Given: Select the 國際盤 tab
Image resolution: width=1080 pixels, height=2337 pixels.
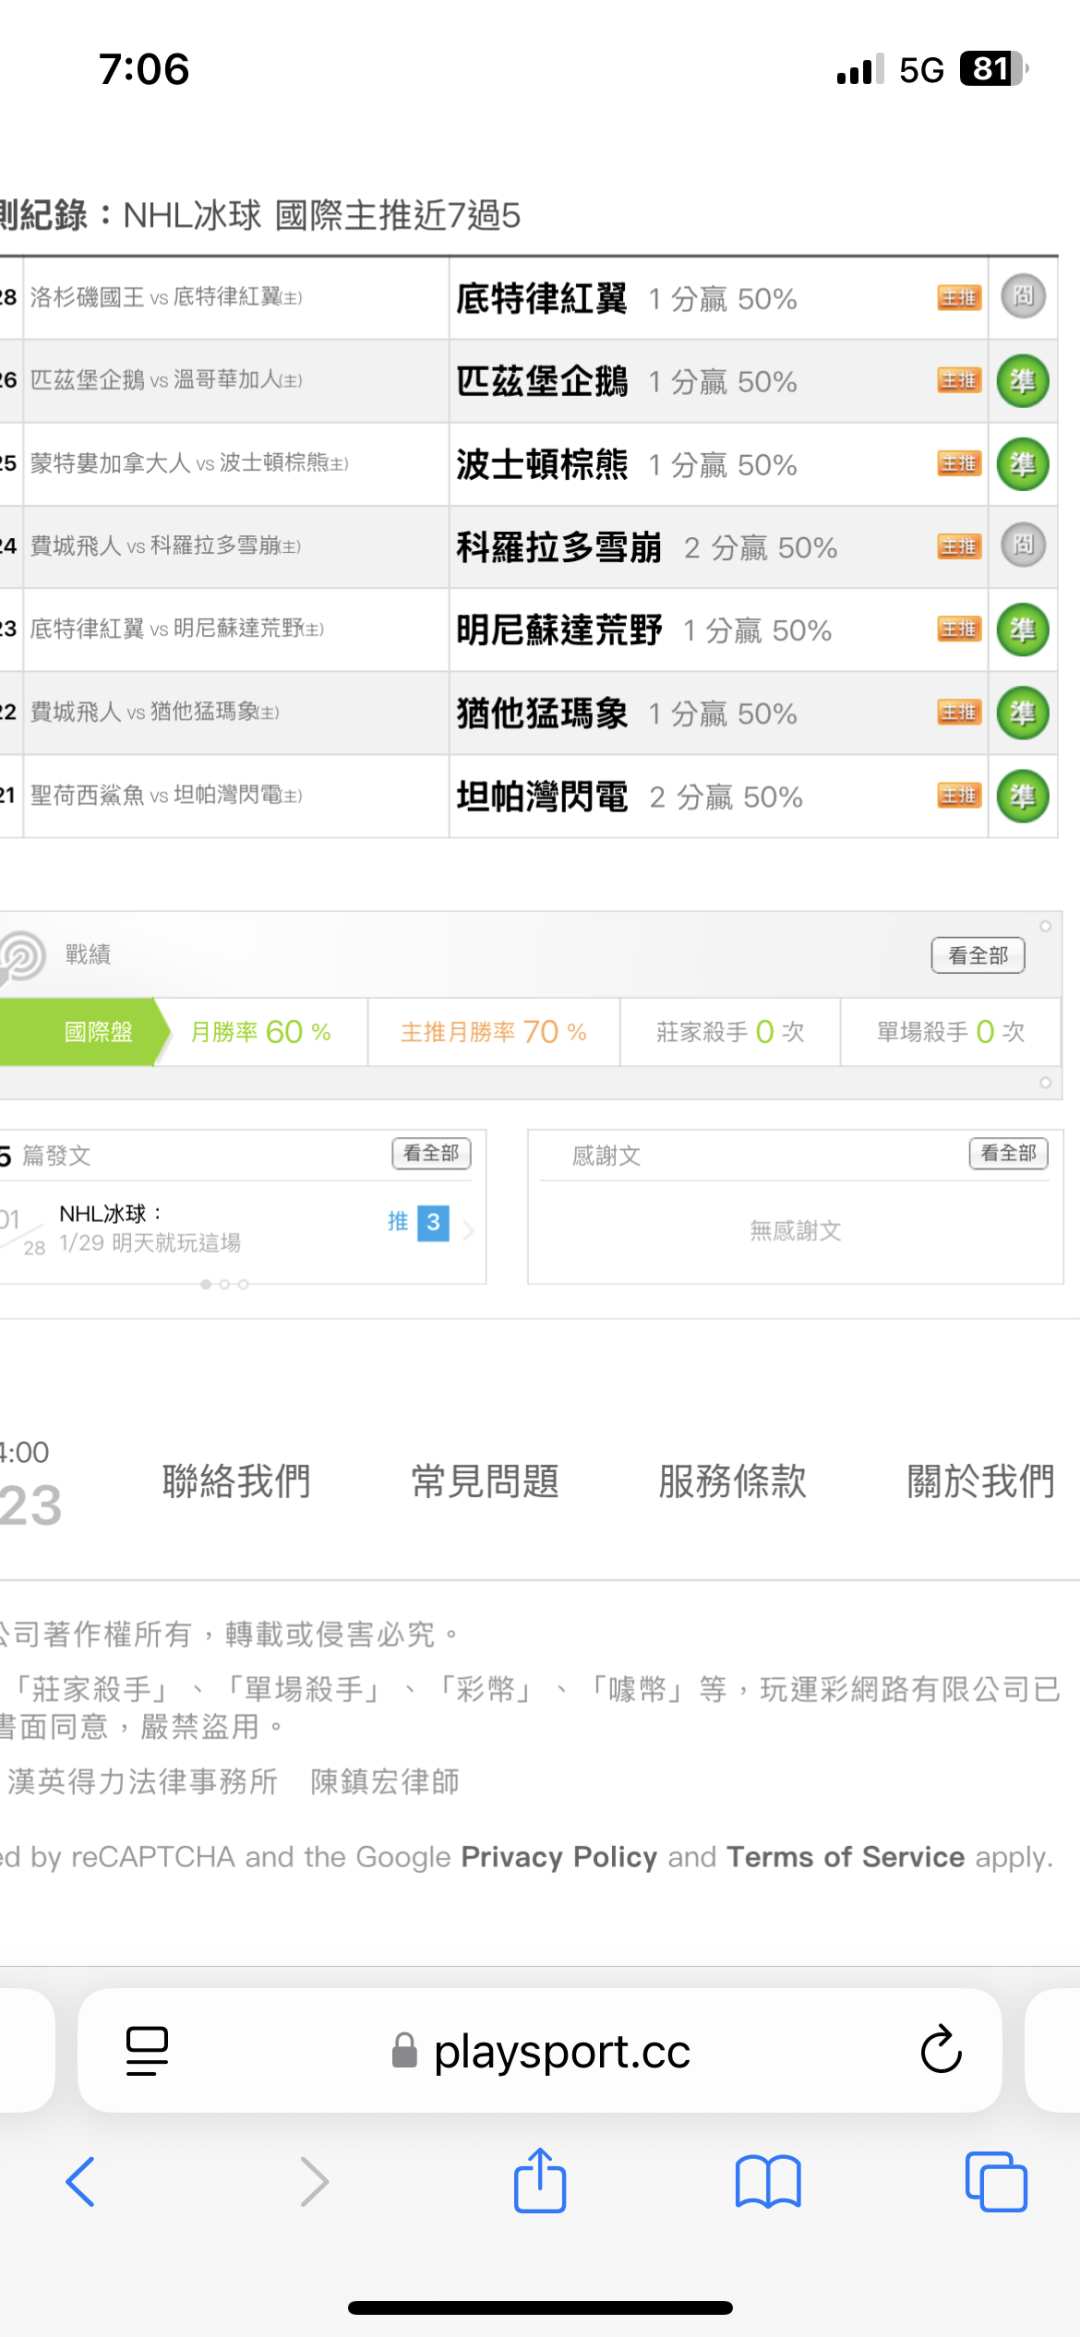Looking at the screenshot, I should [98, 1032].
